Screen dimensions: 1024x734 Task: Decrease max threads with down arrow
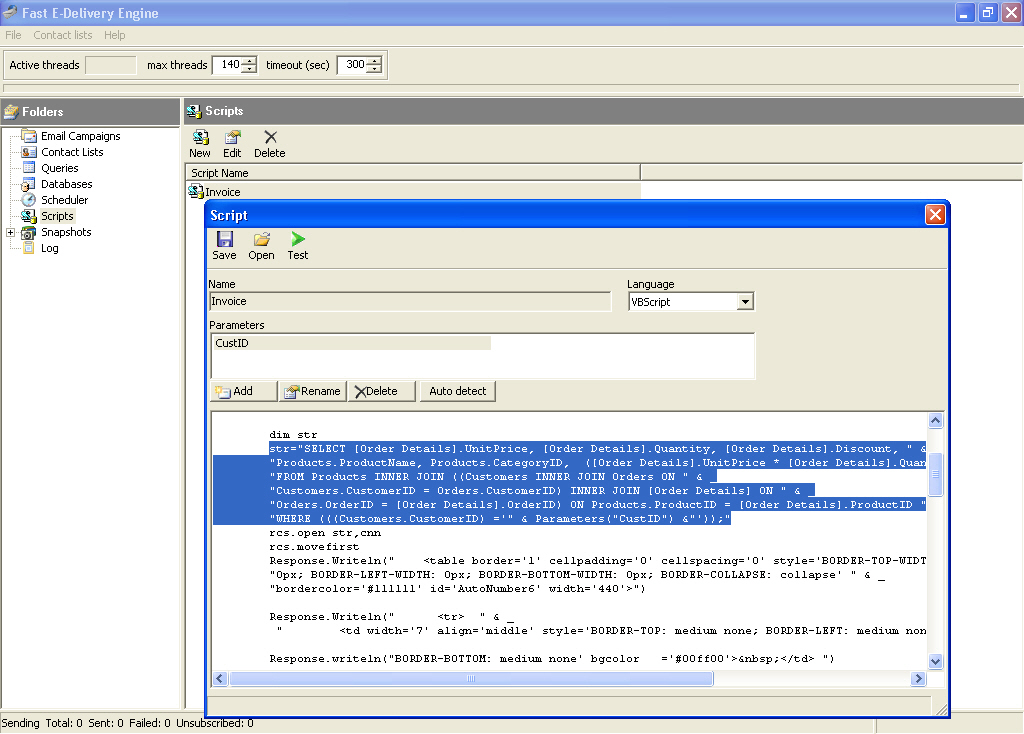point(249,69)
